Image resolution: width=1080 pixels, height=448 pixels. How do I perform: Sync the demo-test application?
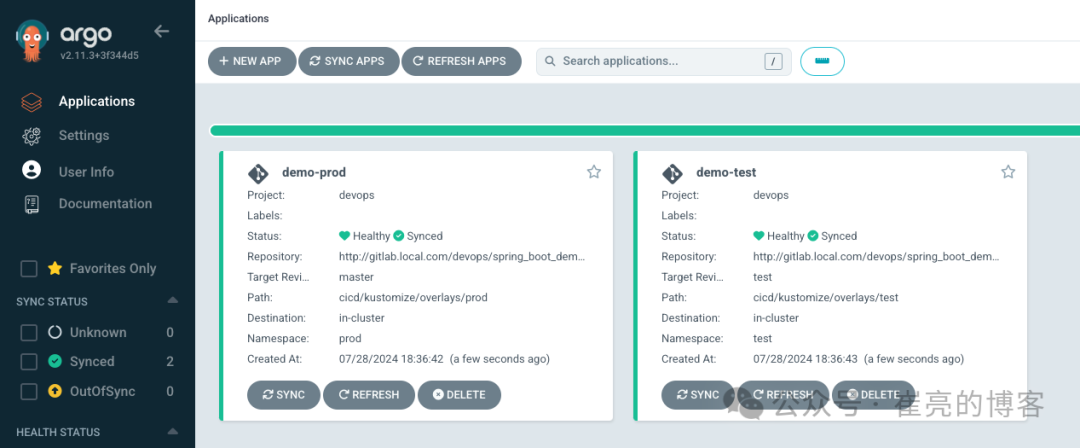point(698,395)
